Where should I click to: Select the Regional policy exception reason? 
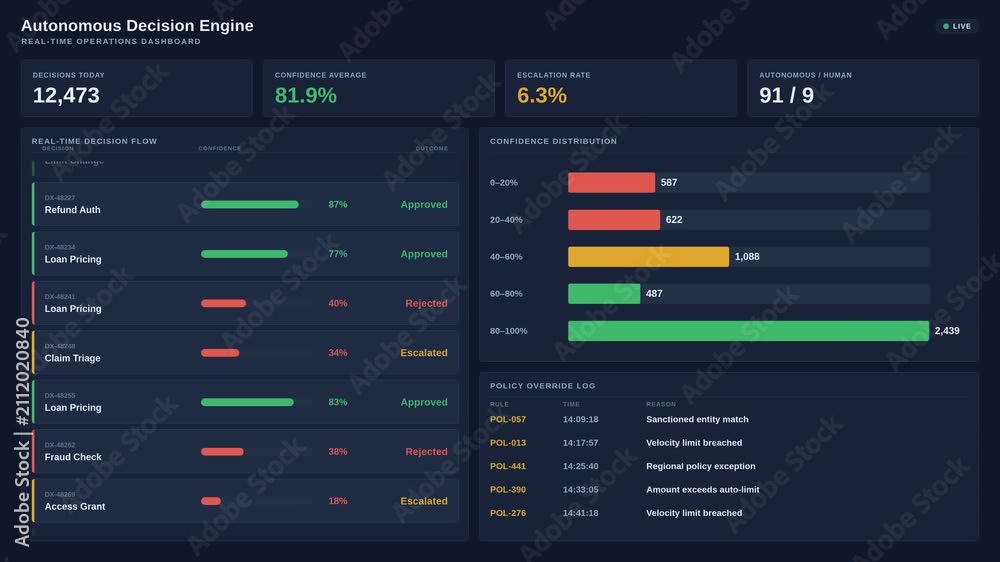pyautogui.click(x=700, y=466)
